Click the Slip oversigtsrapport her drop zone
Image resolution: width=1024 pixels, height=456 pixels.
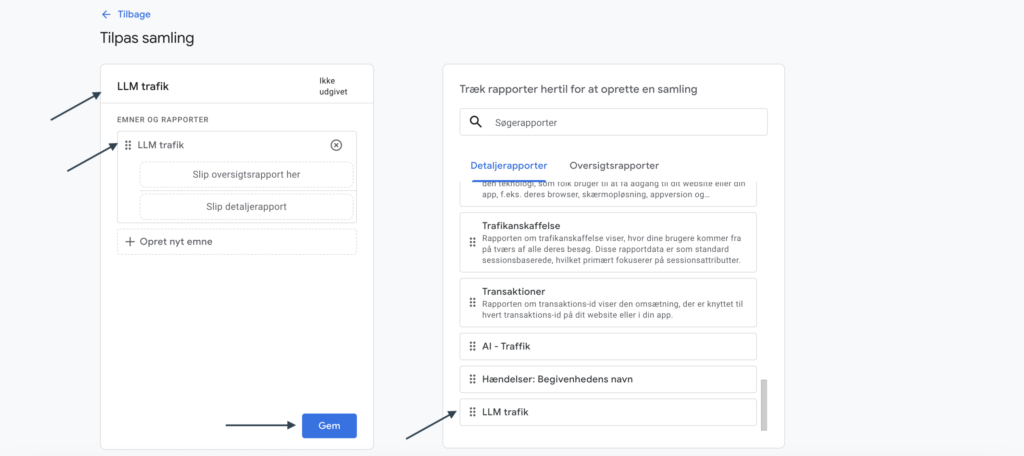click(246, 174)
